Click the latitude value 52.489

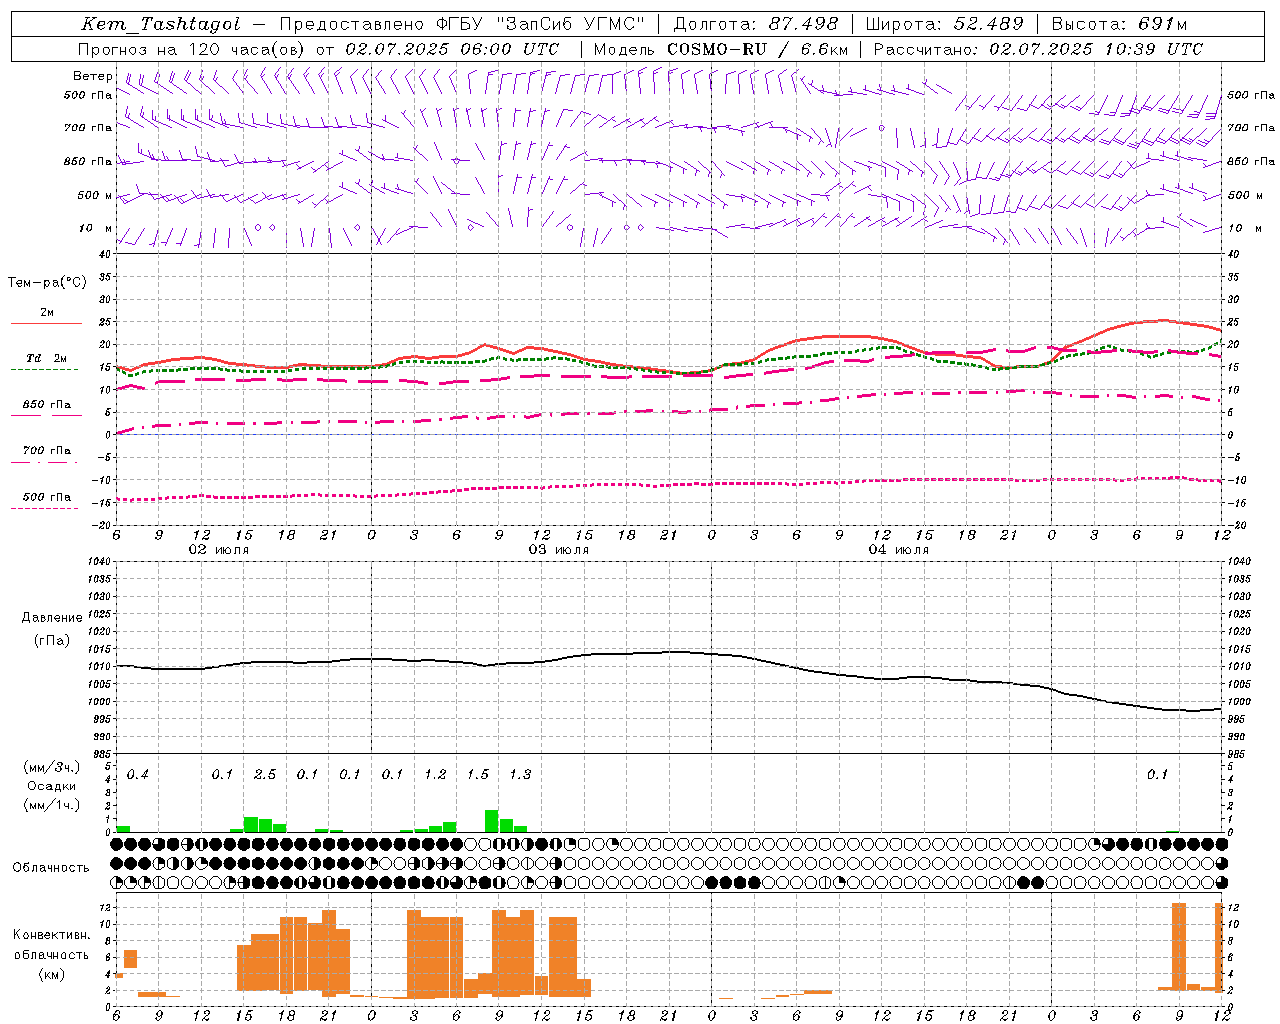point(988,25)
